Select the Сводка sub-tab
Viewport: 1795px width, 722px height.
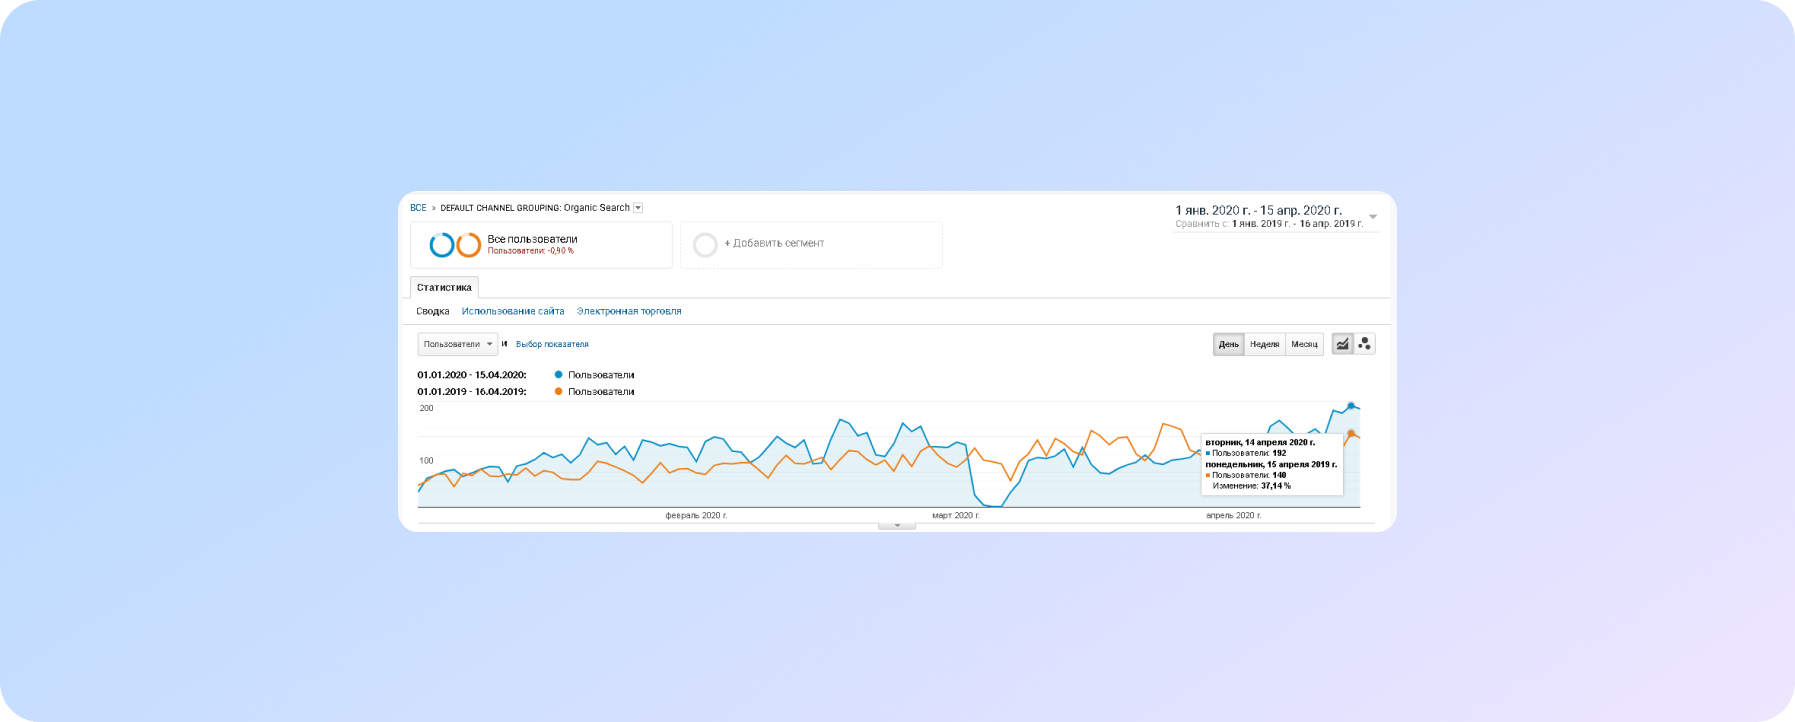tap(433, 311)
